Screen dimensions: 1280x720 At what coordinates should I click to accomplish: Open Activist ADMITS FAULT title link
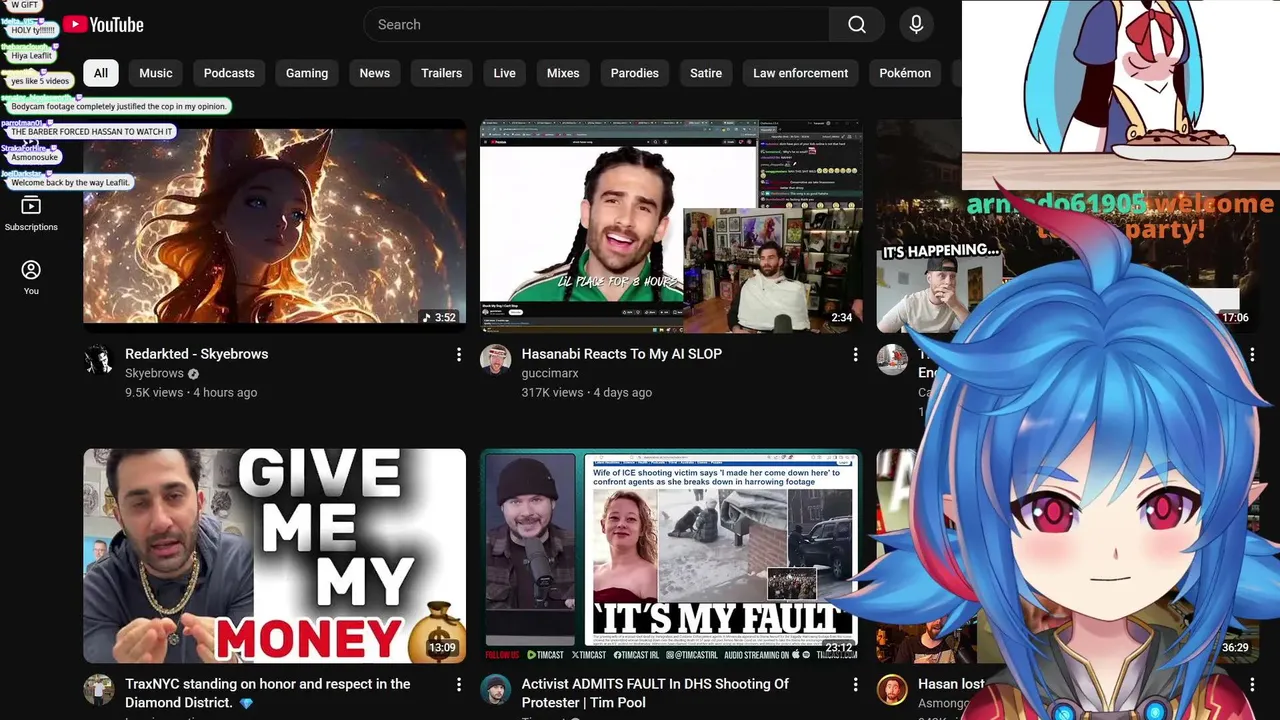click(x=655, y=693)
